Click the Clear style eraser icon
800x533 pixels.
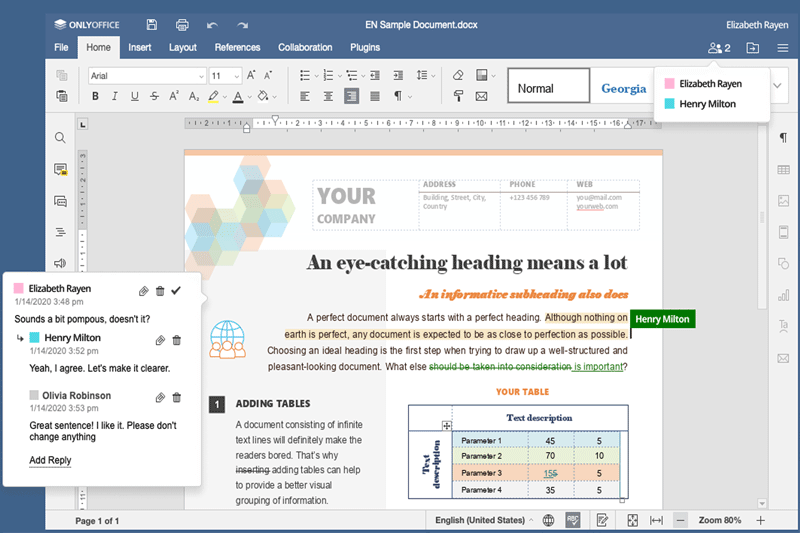pyautogui.click(x=458, y=75)
